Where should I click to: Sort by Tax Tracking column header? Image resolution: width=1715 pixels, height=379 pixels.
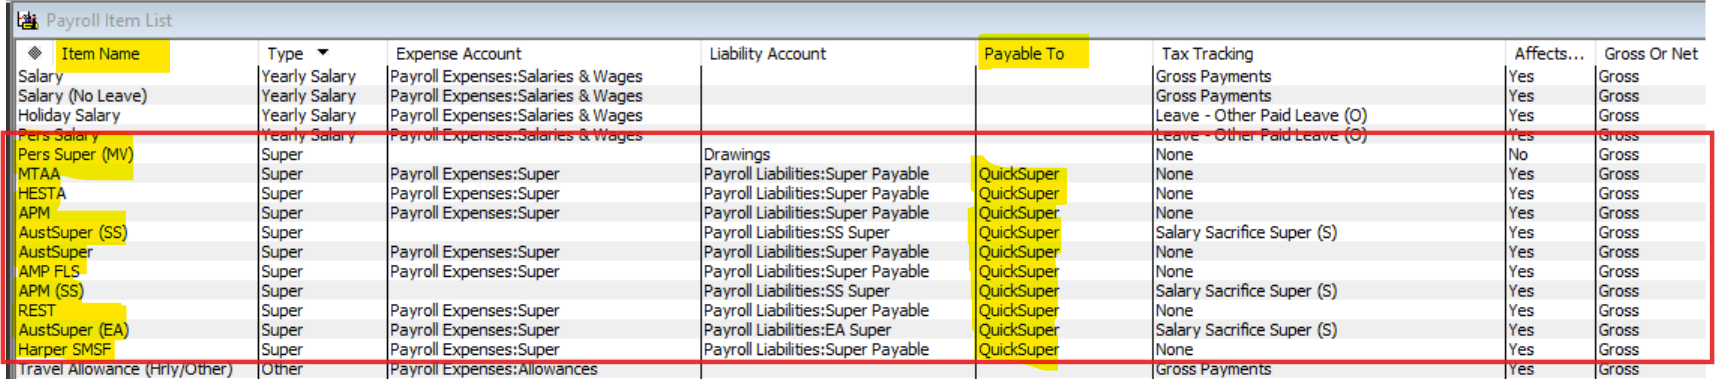[x=1207, y=54]
